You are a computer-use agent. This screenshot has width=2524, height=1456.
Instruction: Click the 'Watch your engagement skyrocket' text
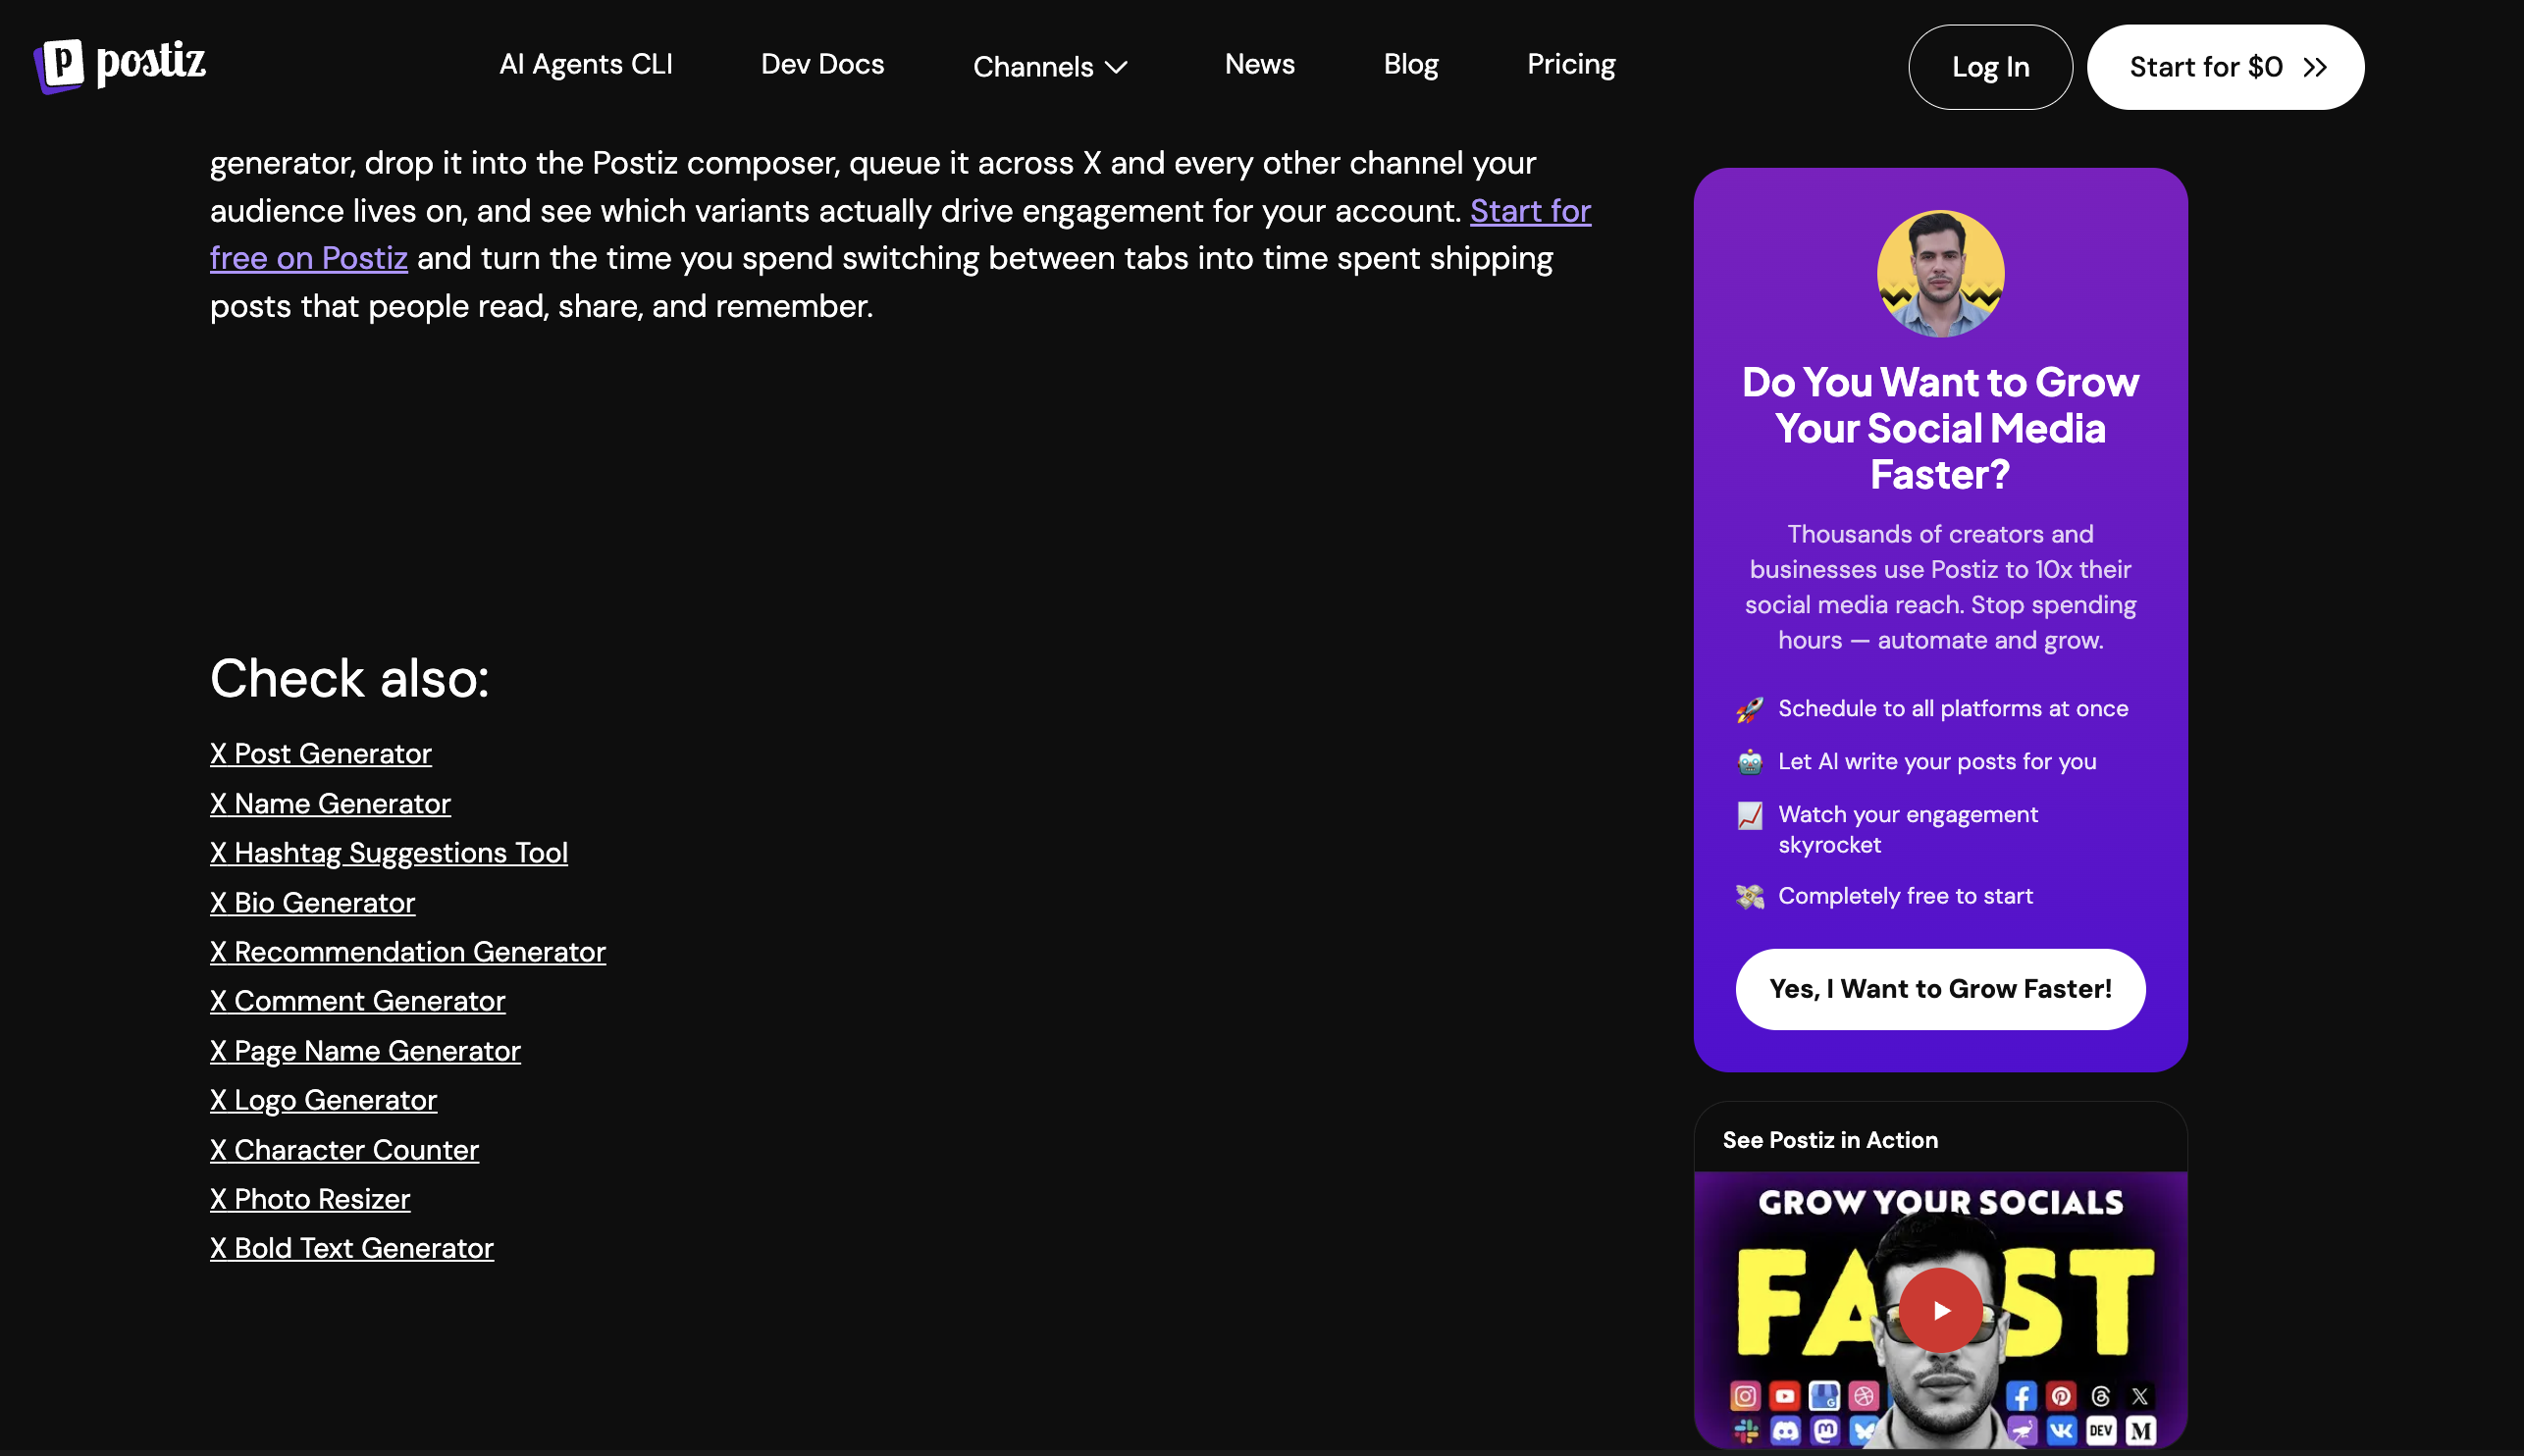coord(1908,830)
